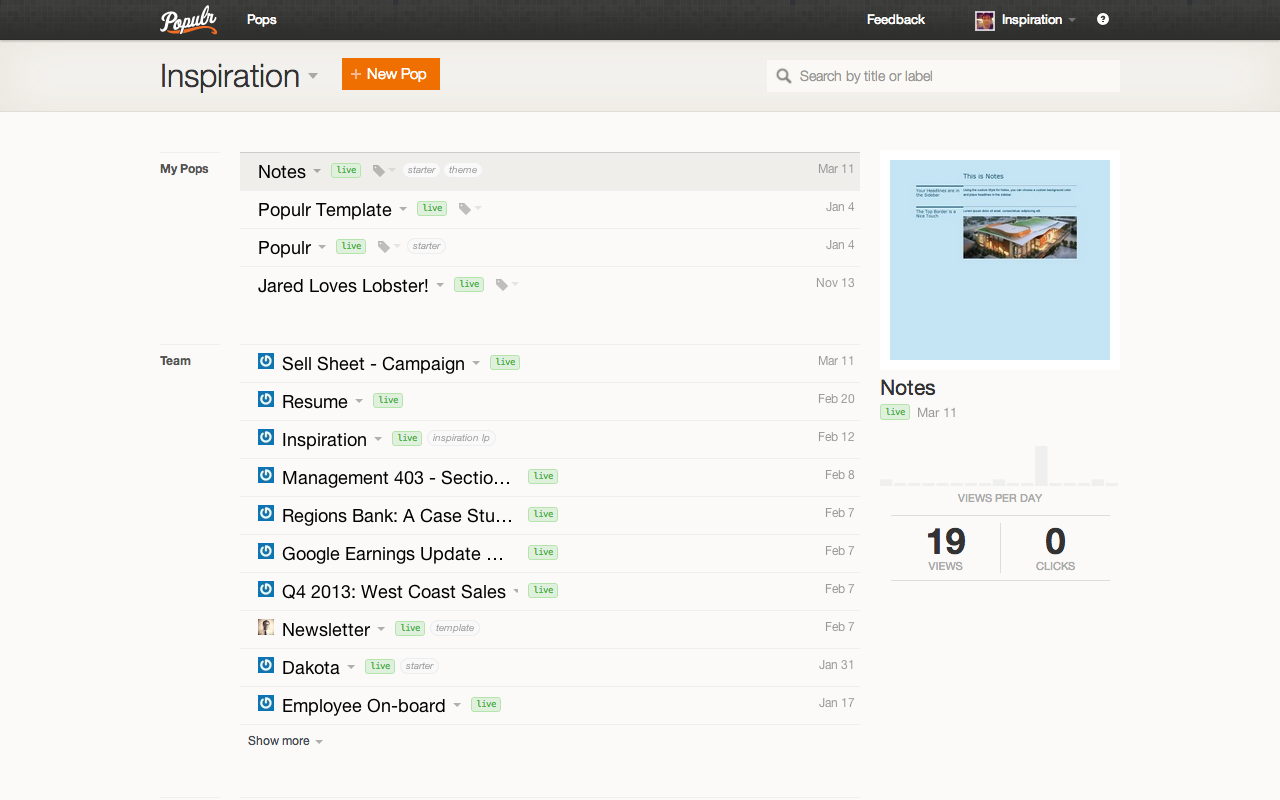Open the dropdown arrow next to Resume
The width and height of the screenshot is (1280, 800).
coord(359,402)
